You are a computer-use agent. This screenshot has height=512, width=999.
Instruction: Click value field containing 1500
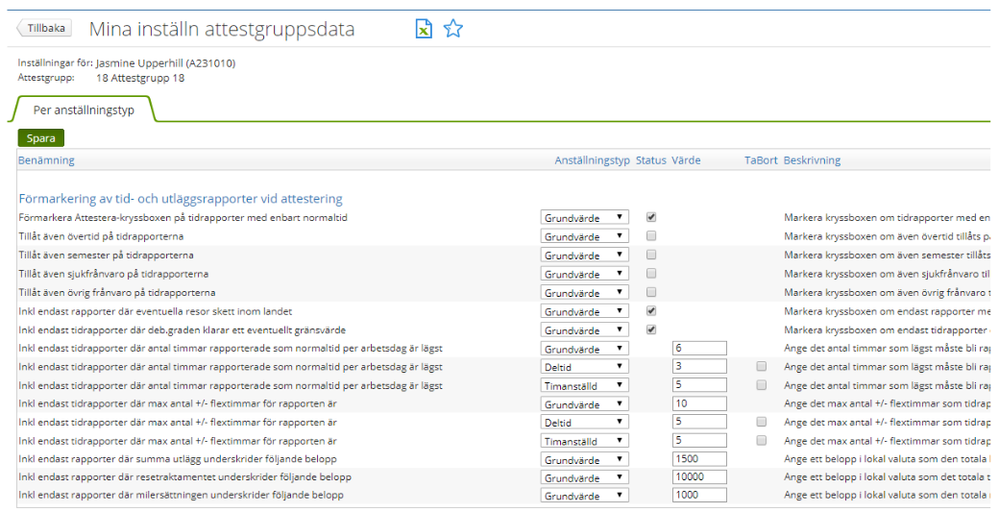click(699, 459)
